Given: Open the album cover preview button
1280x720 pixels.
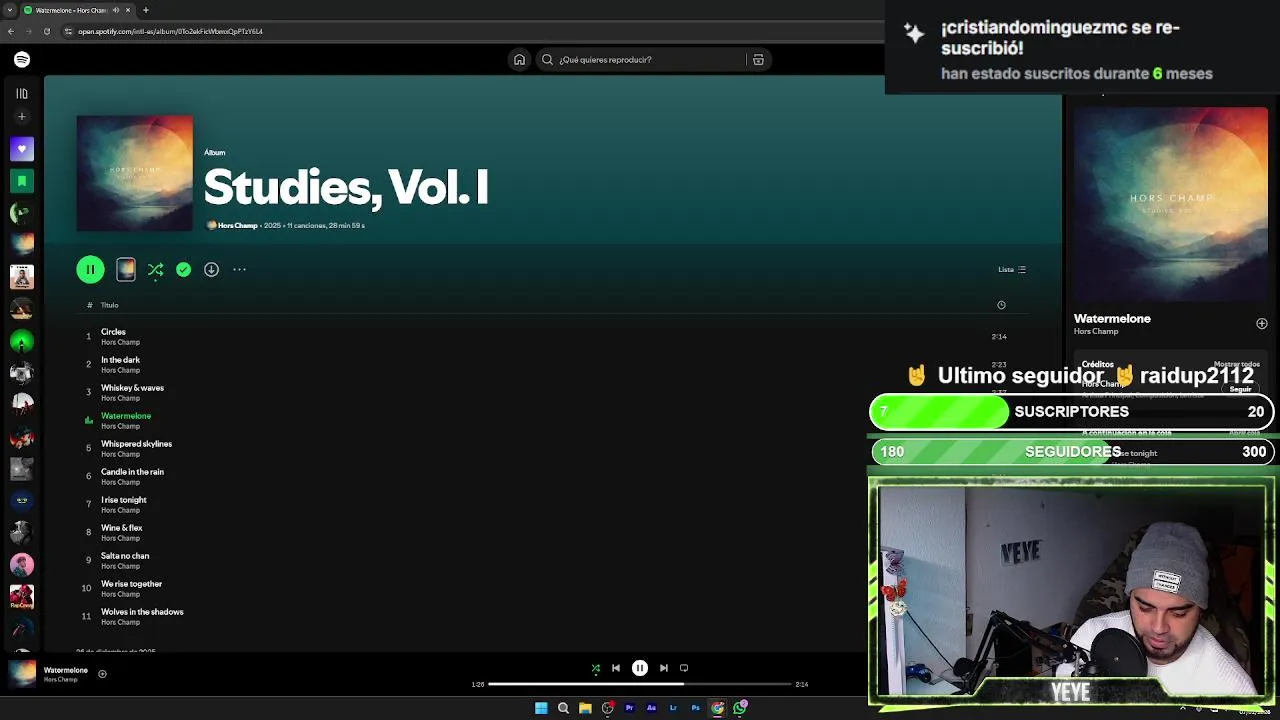Looking at the screenshot, I should point(126,270).
